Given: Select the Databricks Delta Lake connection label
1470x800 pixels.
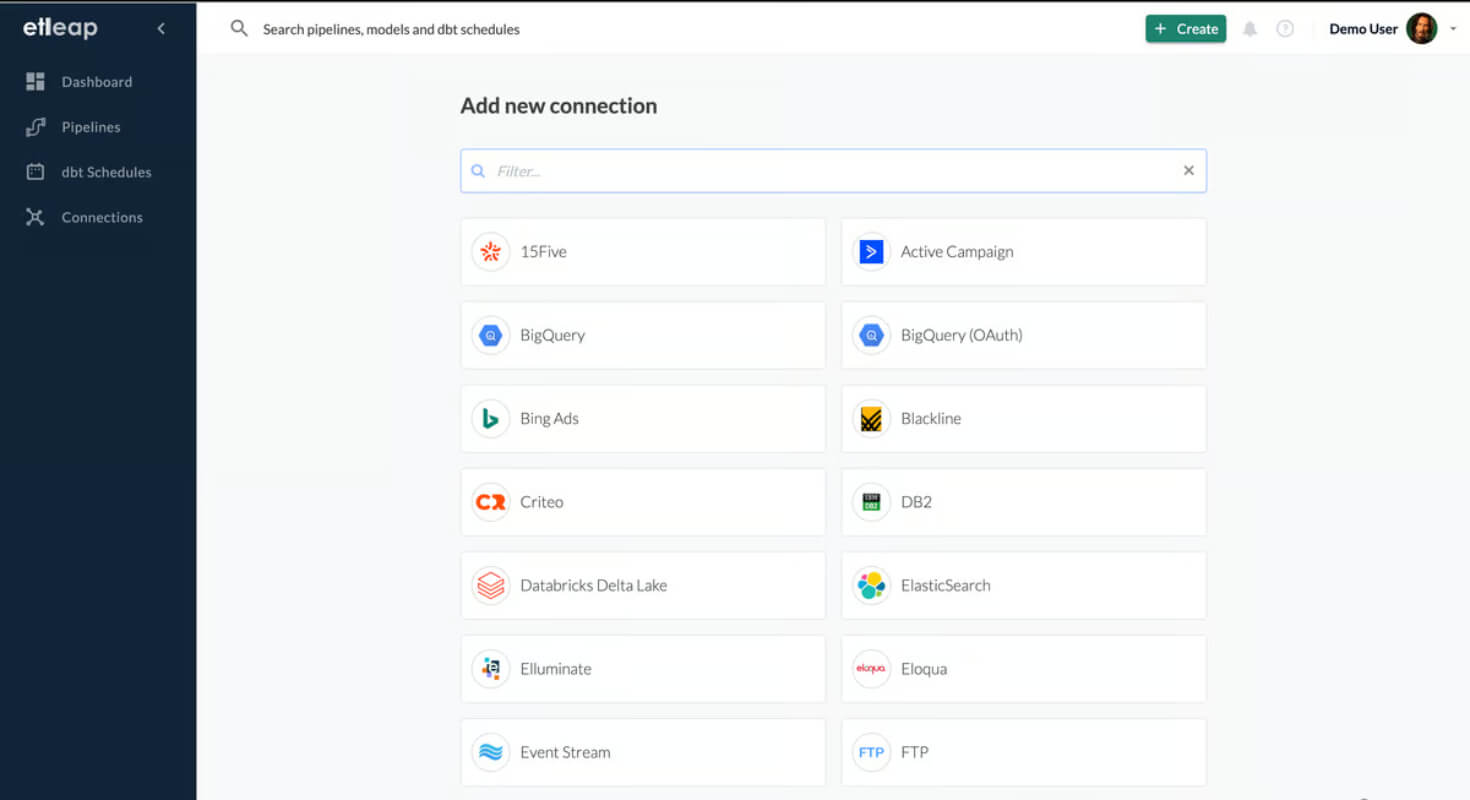Looking at the screenshot, I should tap(594, 586).
